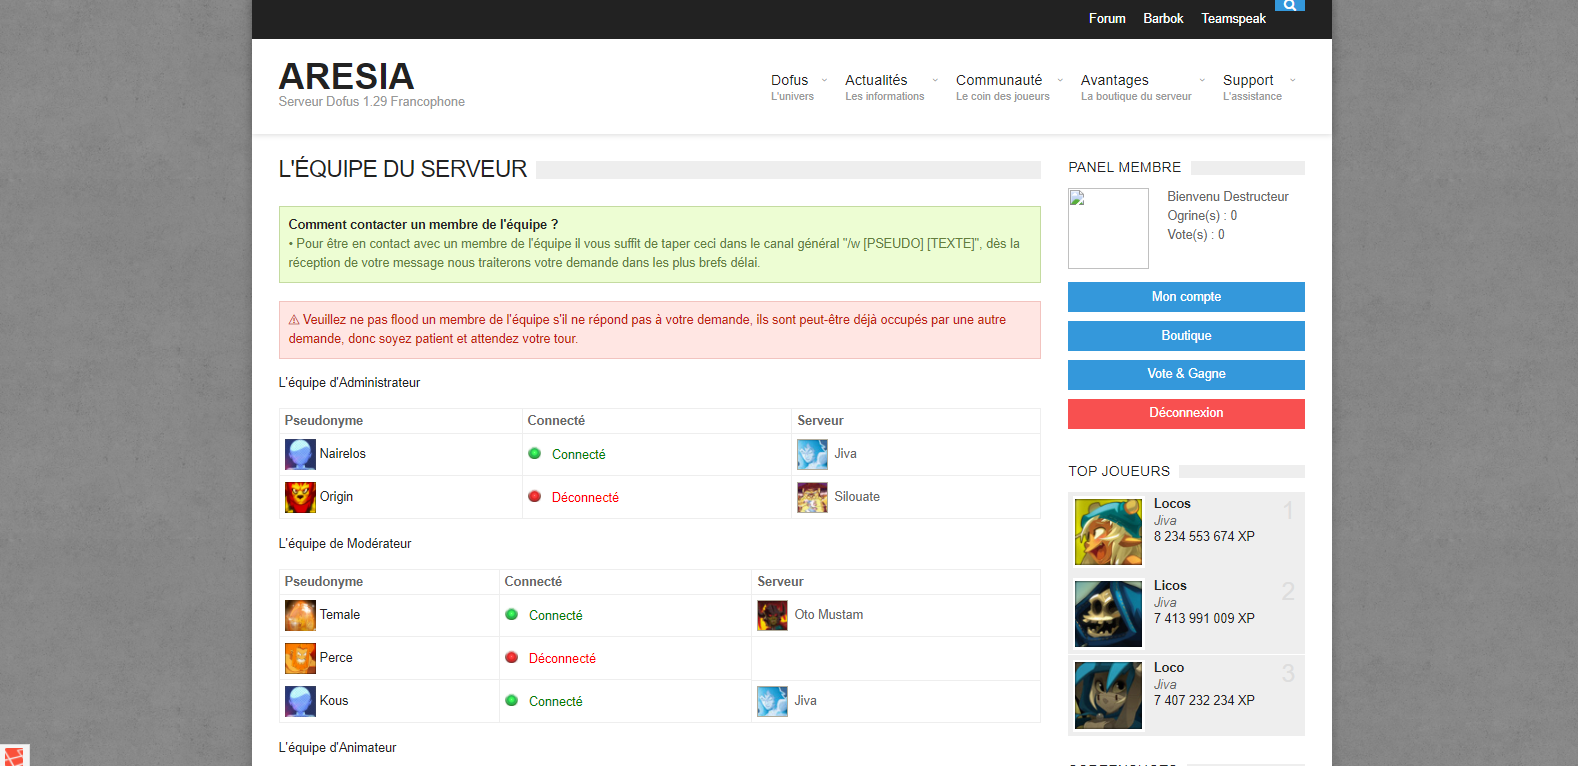Click Ogrine(s) : 0 text

coord(1202,216)
